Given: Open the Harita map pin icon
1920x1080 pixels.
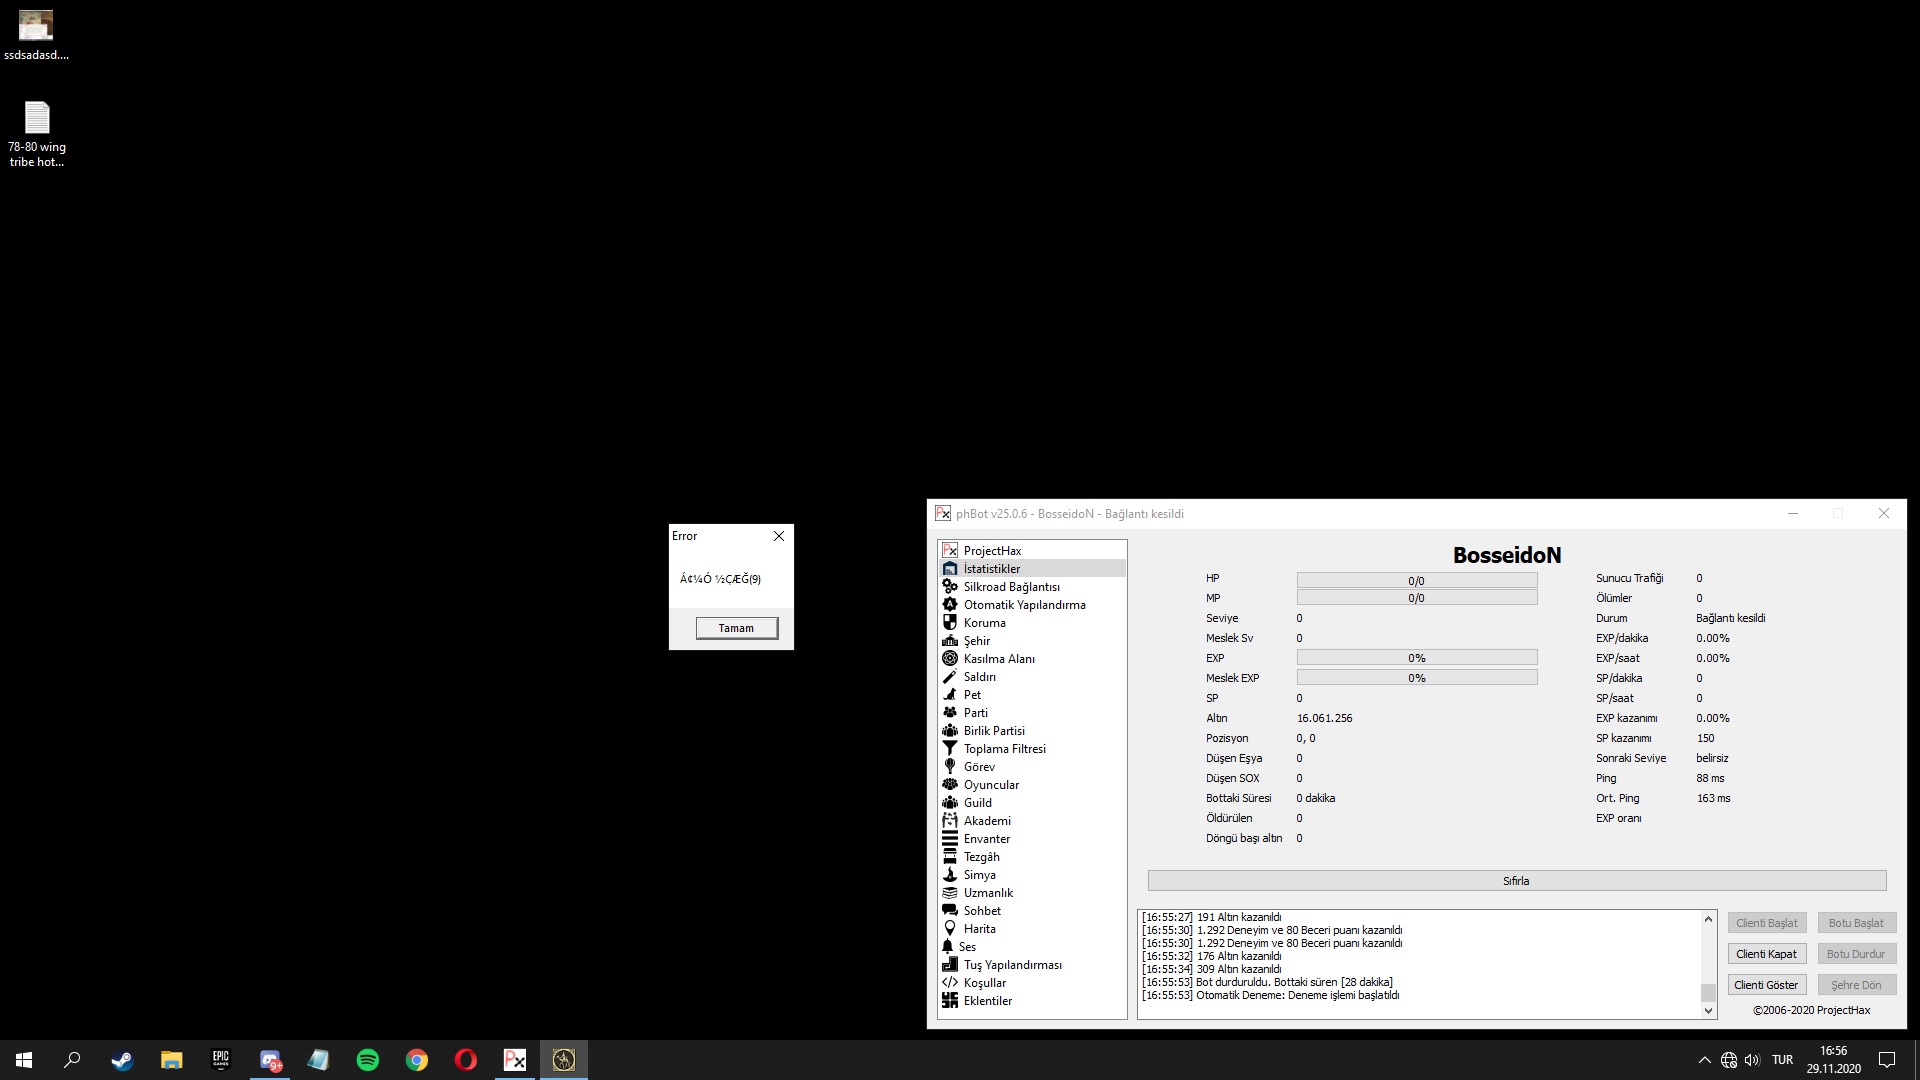Looking at the screenshot, I should pyautogui.click(x=950, y=928).
